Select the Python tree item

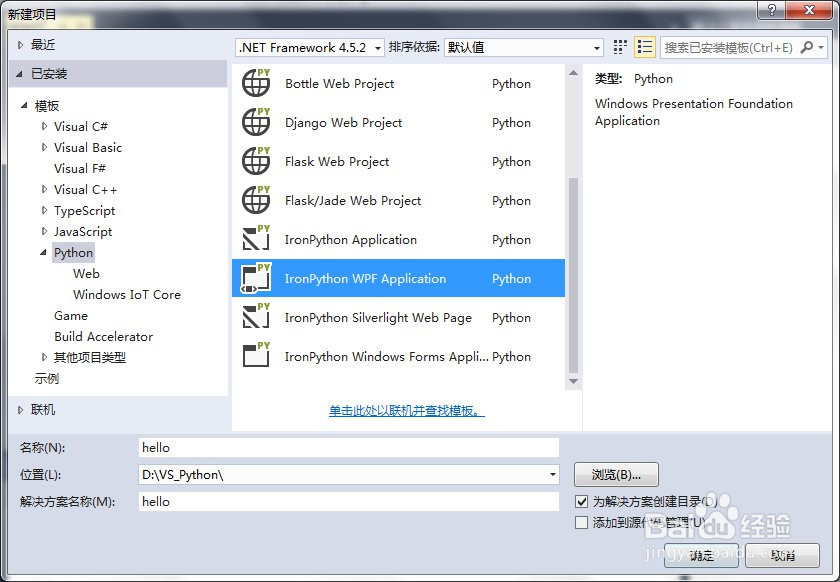[73, 252]
